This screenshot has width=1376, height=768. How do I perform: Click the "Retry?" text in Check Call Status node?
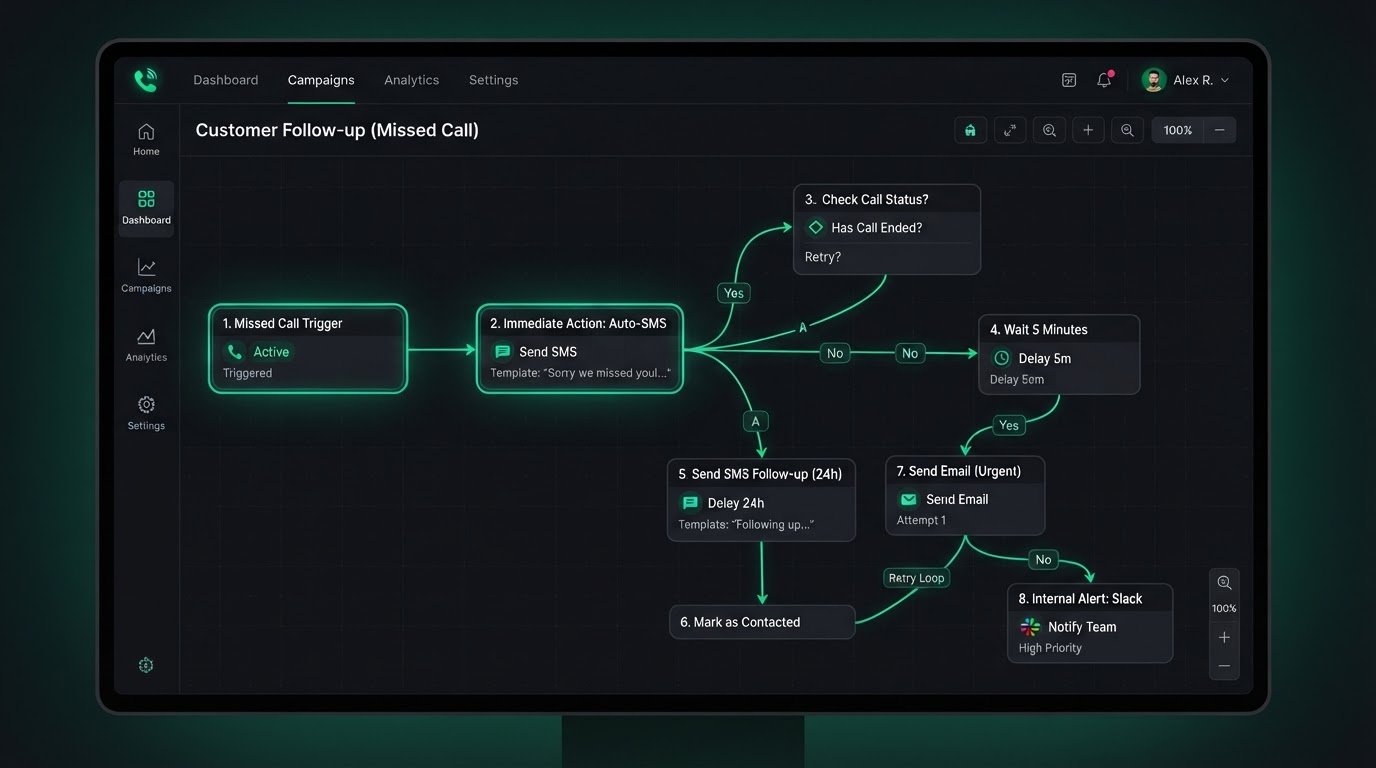click(x=823, y=257)
